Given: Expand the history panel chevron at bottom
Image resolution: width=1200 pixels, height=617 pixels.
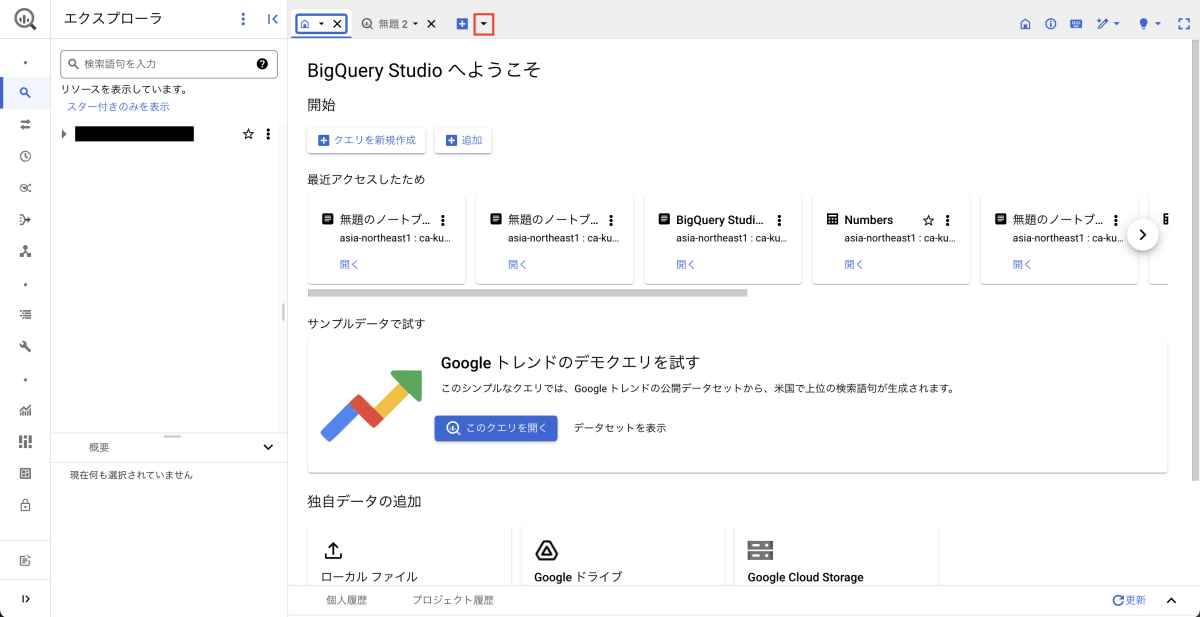Looking at the screenshot, I should pyautogui.click(x=1171, y=600).
